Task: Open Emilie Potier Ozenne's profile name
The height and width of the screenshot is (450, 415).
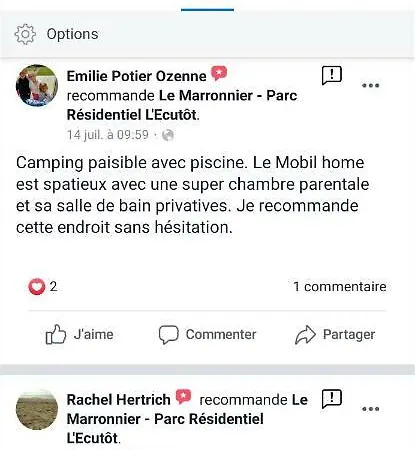Action: 136,76
